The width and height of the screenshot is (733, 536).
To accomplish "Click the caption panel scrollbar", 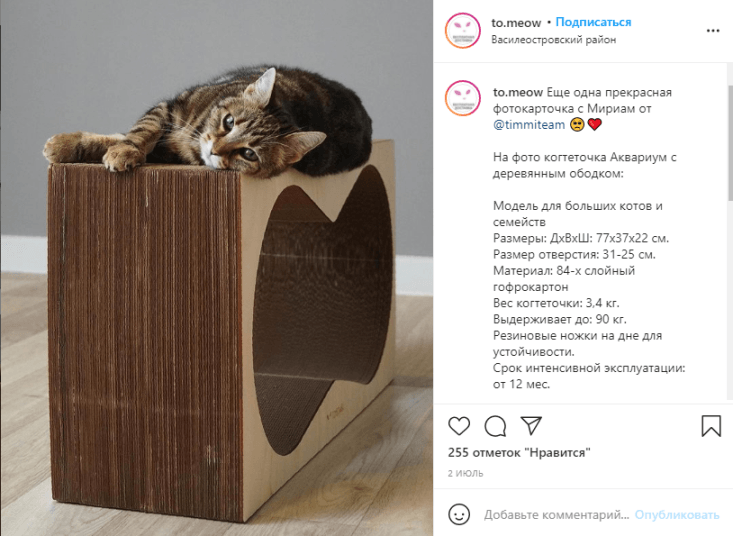I will 730,143.
